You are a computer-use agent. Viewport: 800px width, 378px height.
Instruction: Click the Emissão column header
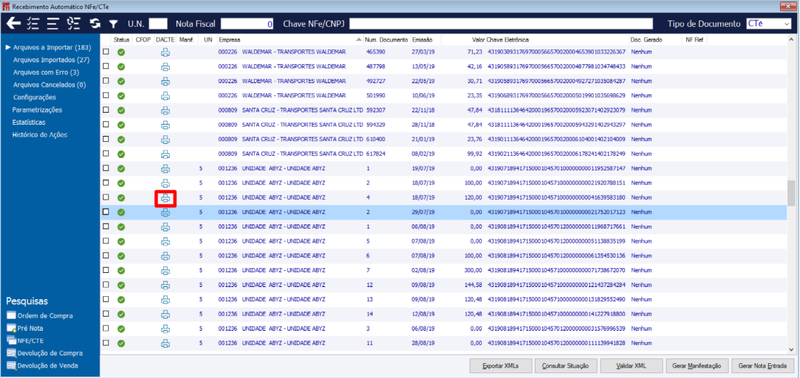click(422, 40)
